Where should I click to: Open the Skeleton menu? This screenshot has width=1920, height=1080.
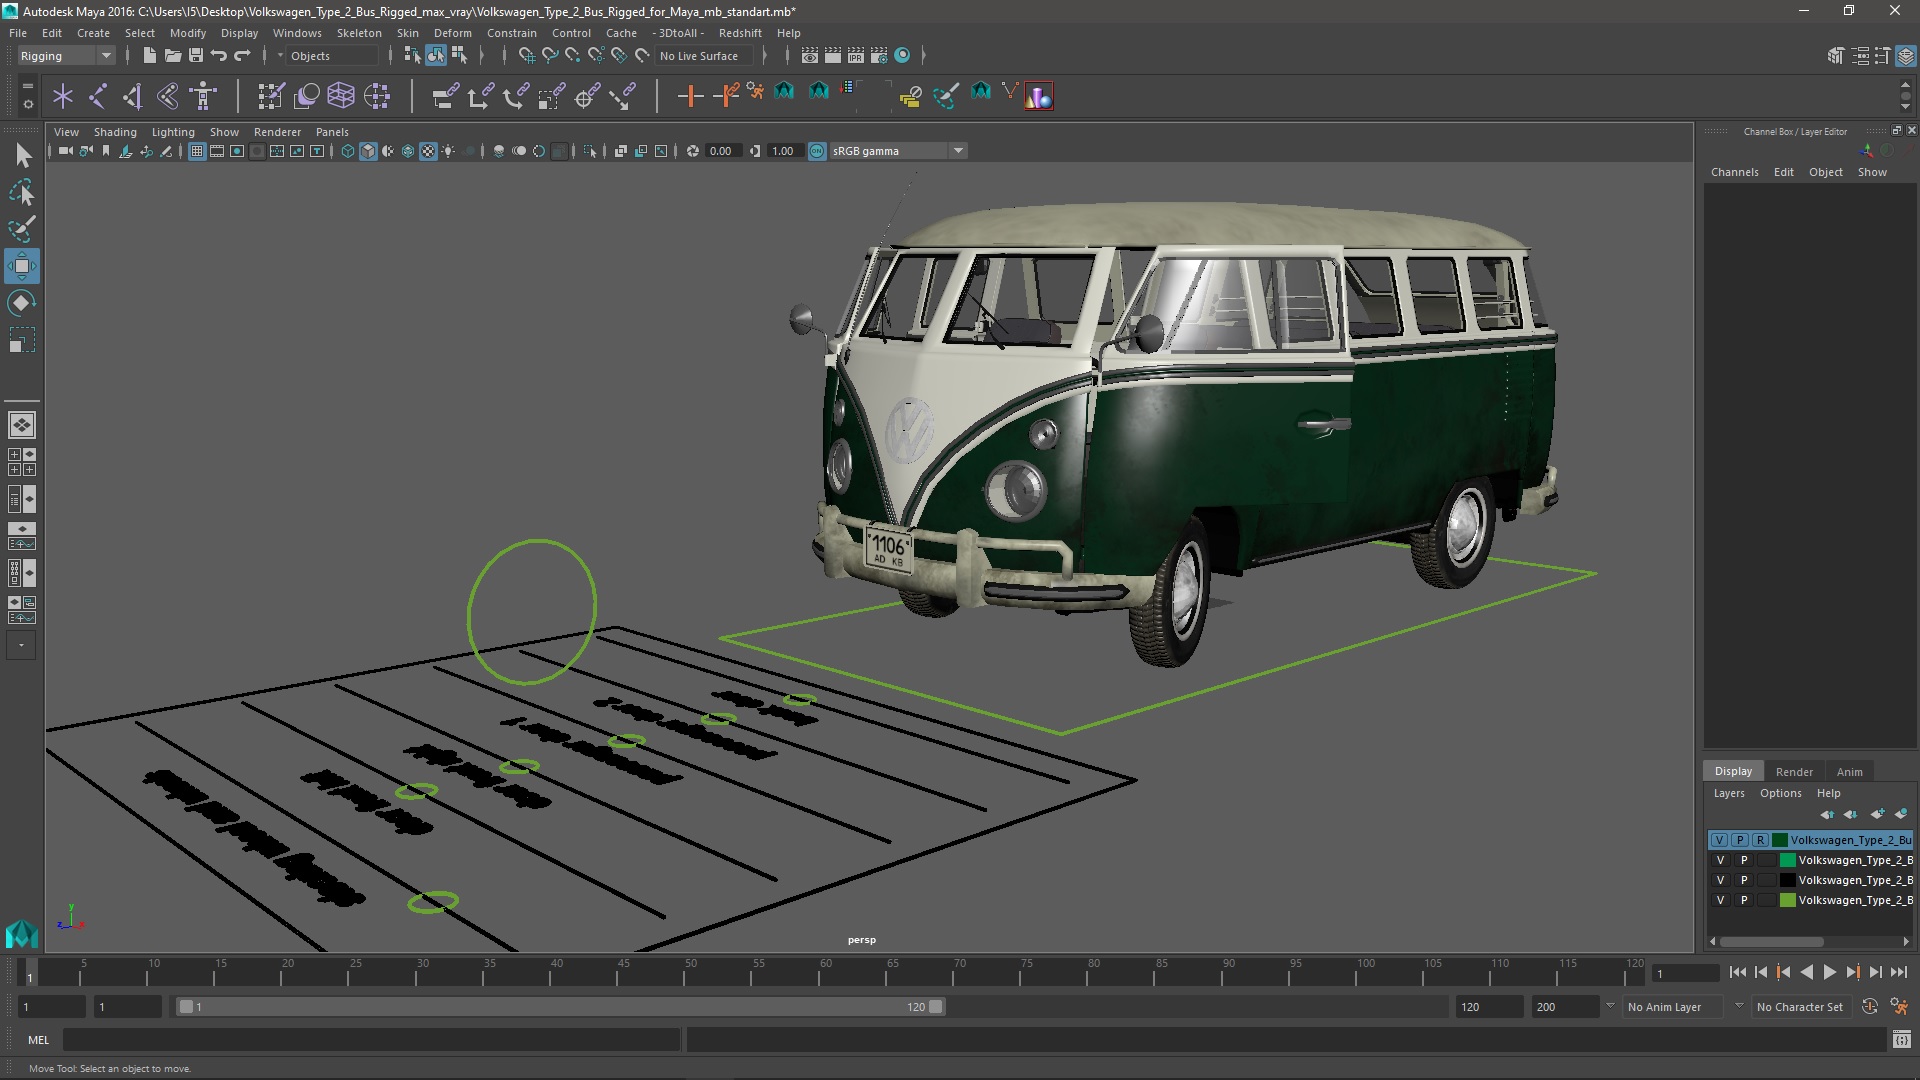point(358,33)
